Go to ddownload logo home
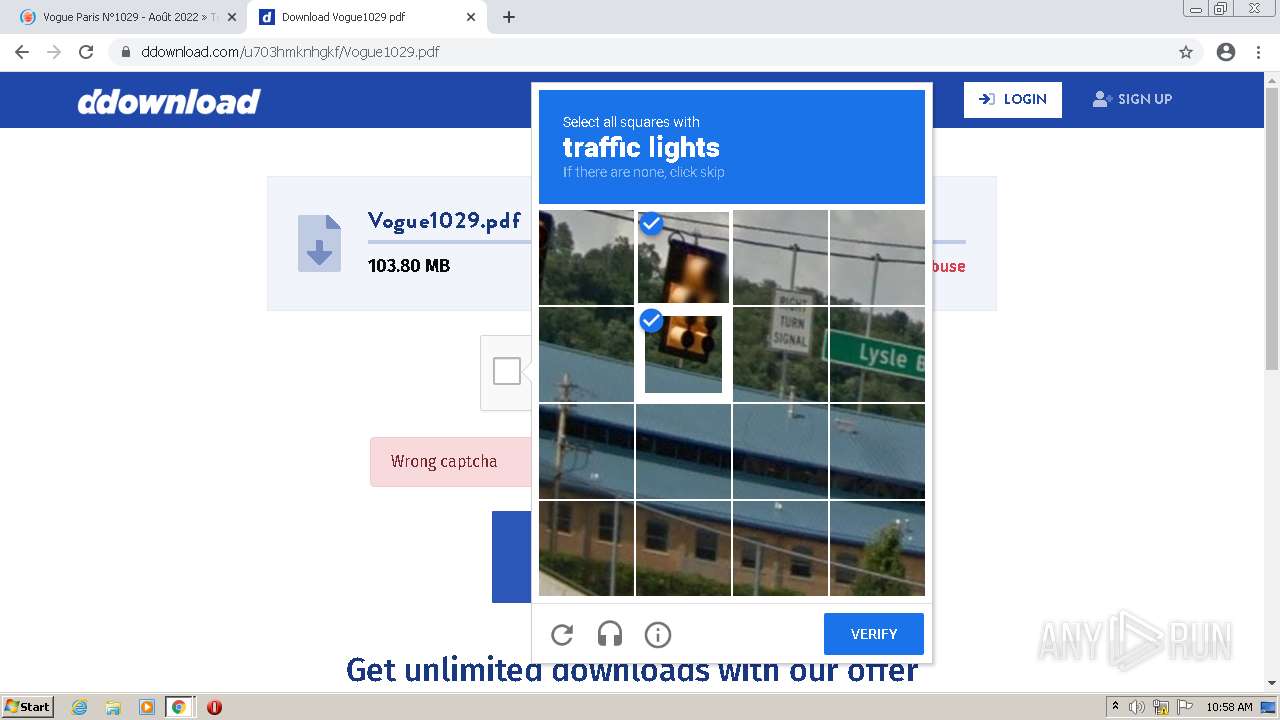Viewport: 1280px width, 720px height. pos(169,101)
